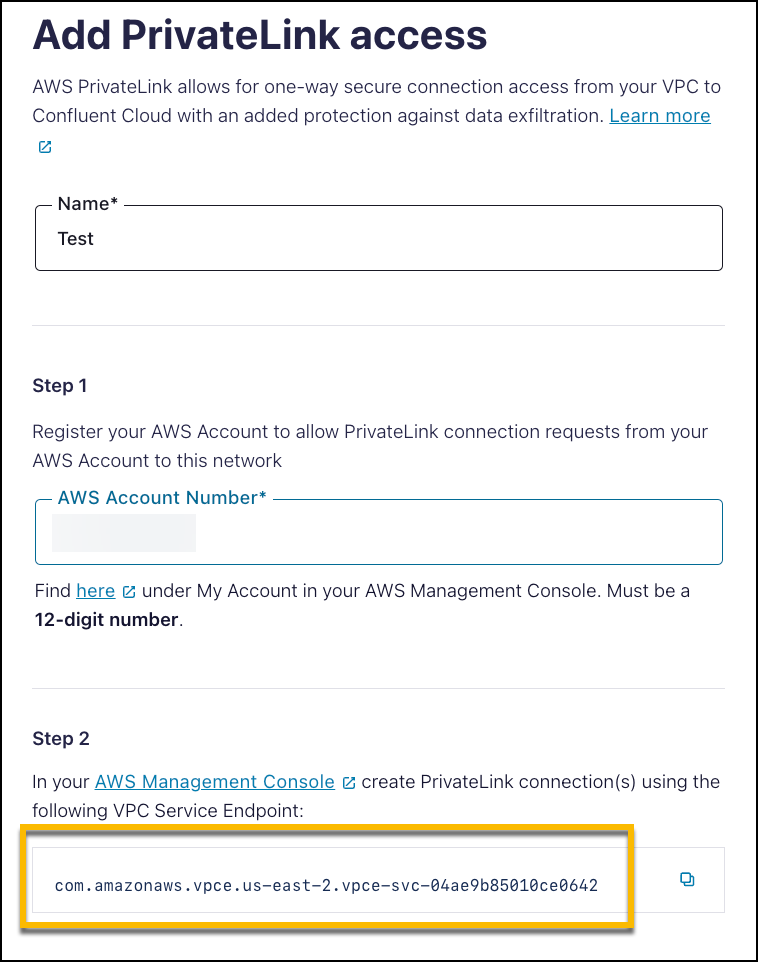This screenshot has height=962, width=758.
Task: Click the redacted account number value
Action: click(124, 534)
